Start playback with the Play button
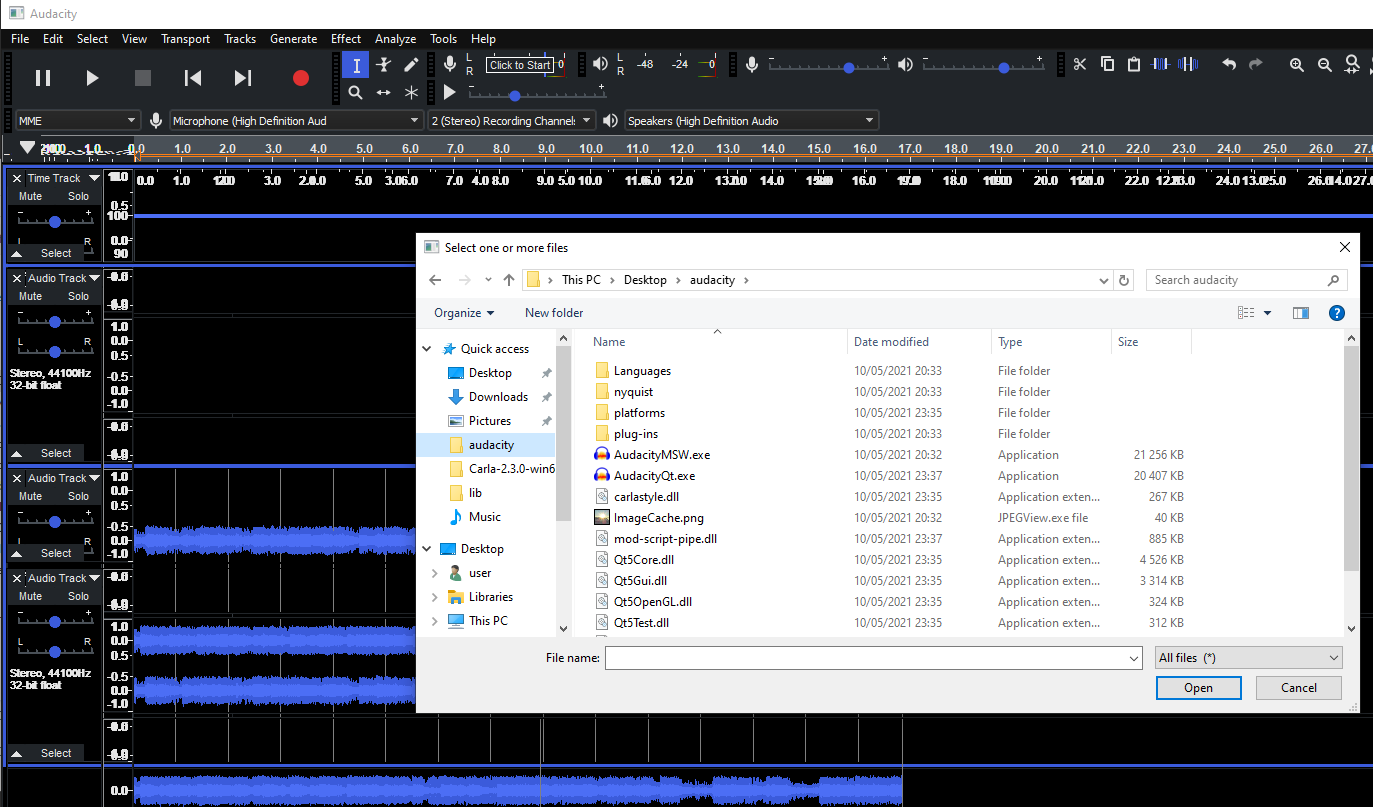 [x=92, y=77]
